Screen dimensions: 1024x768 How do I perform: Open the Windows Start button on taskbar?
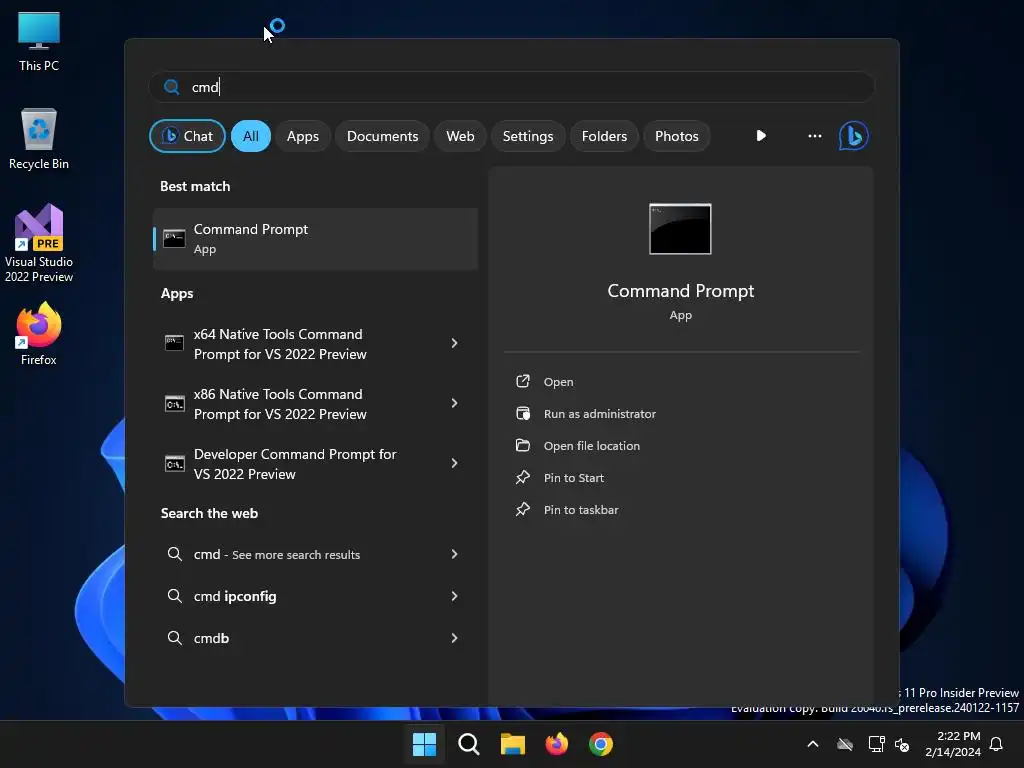[424, 744]
